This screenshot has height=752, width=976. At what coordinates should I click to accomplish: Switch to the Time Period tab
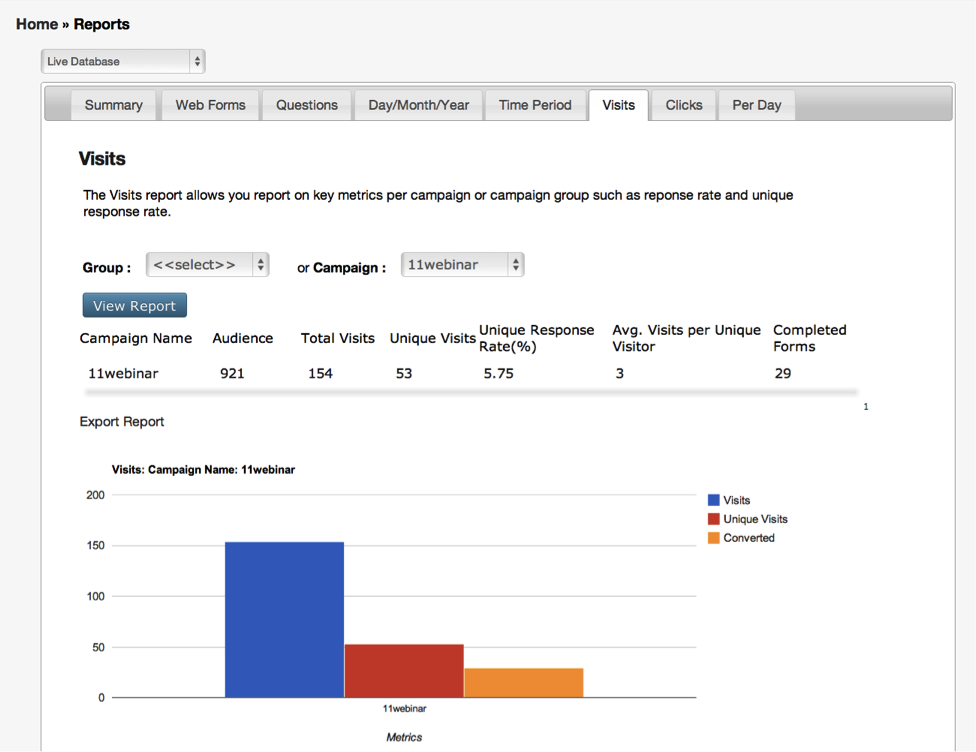click(535, 105)
